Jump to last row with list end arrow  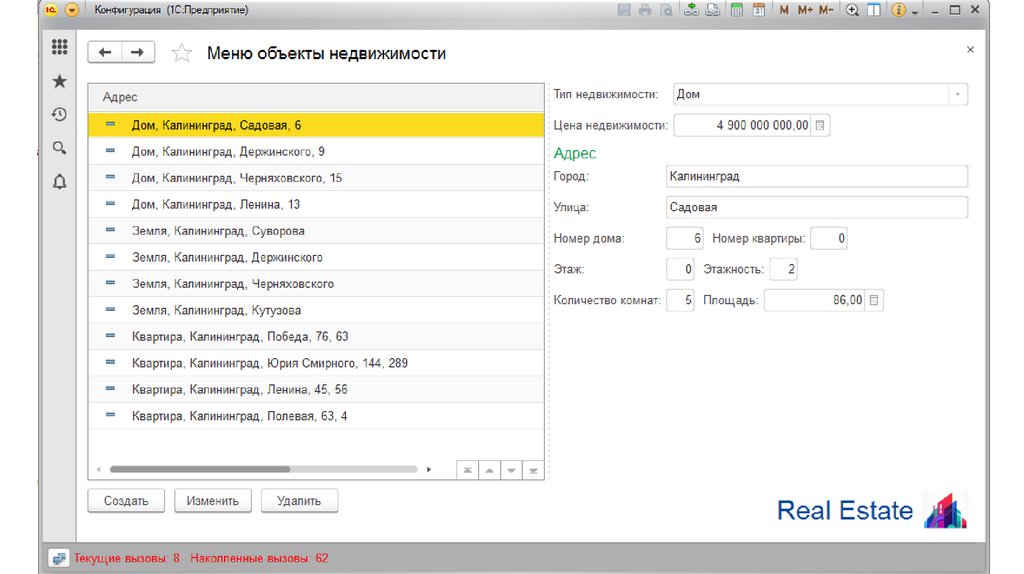pos(534,469)
